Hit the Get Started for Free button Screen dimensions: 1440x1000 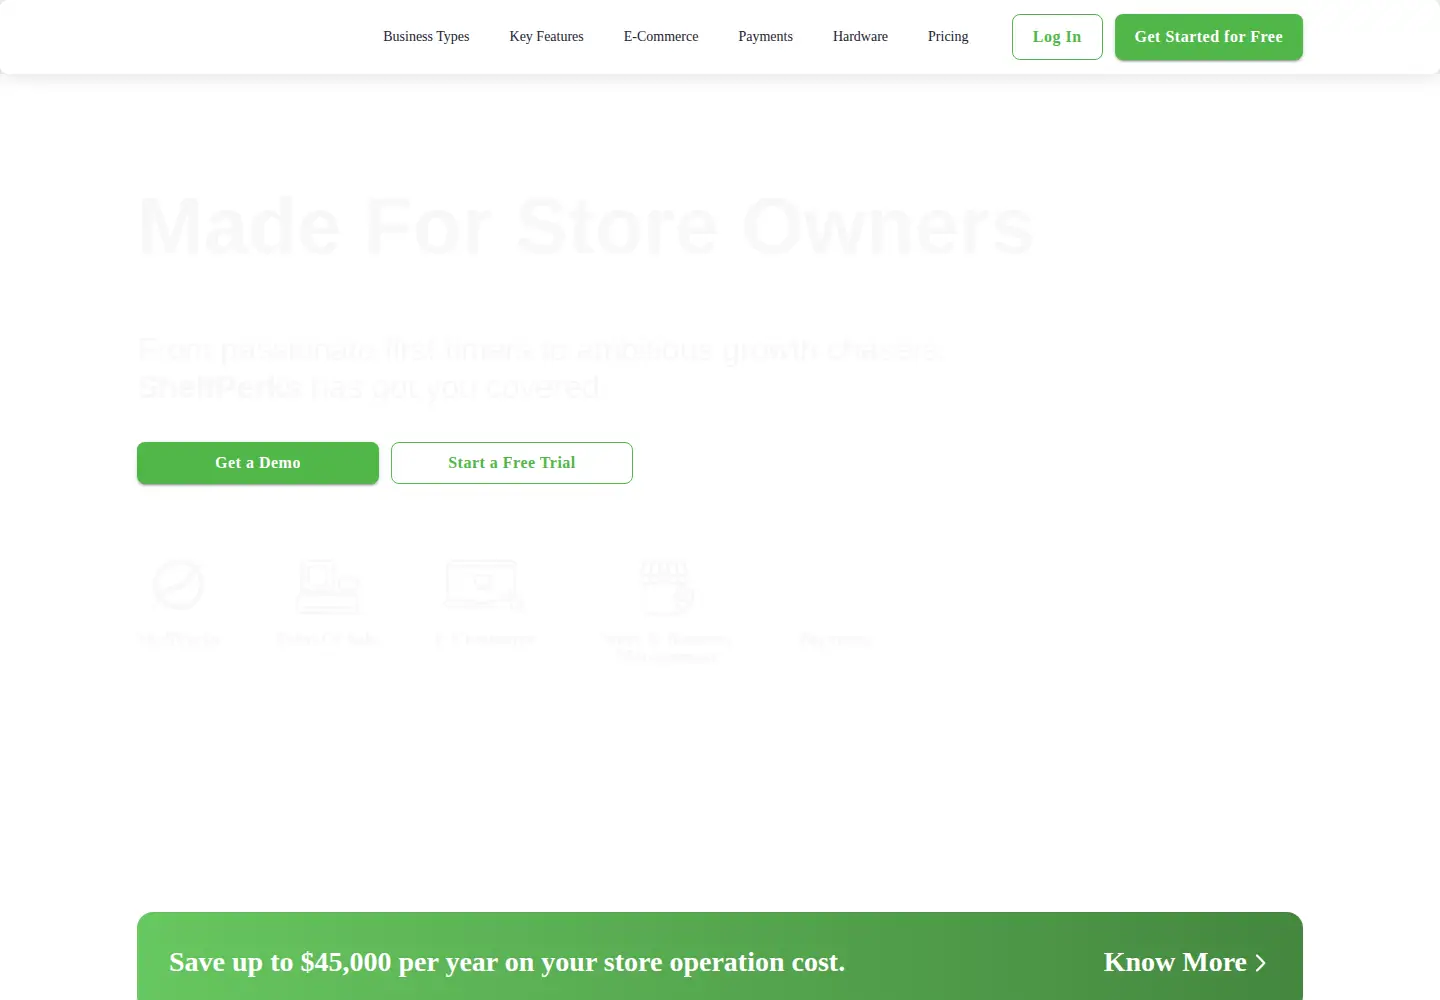1209,37
